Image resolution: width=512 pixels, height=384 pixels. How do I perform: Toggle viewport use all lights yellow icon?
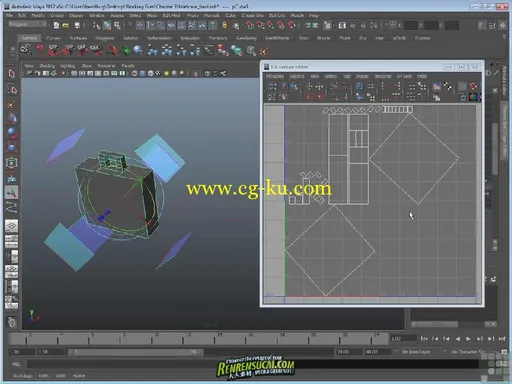166,73
